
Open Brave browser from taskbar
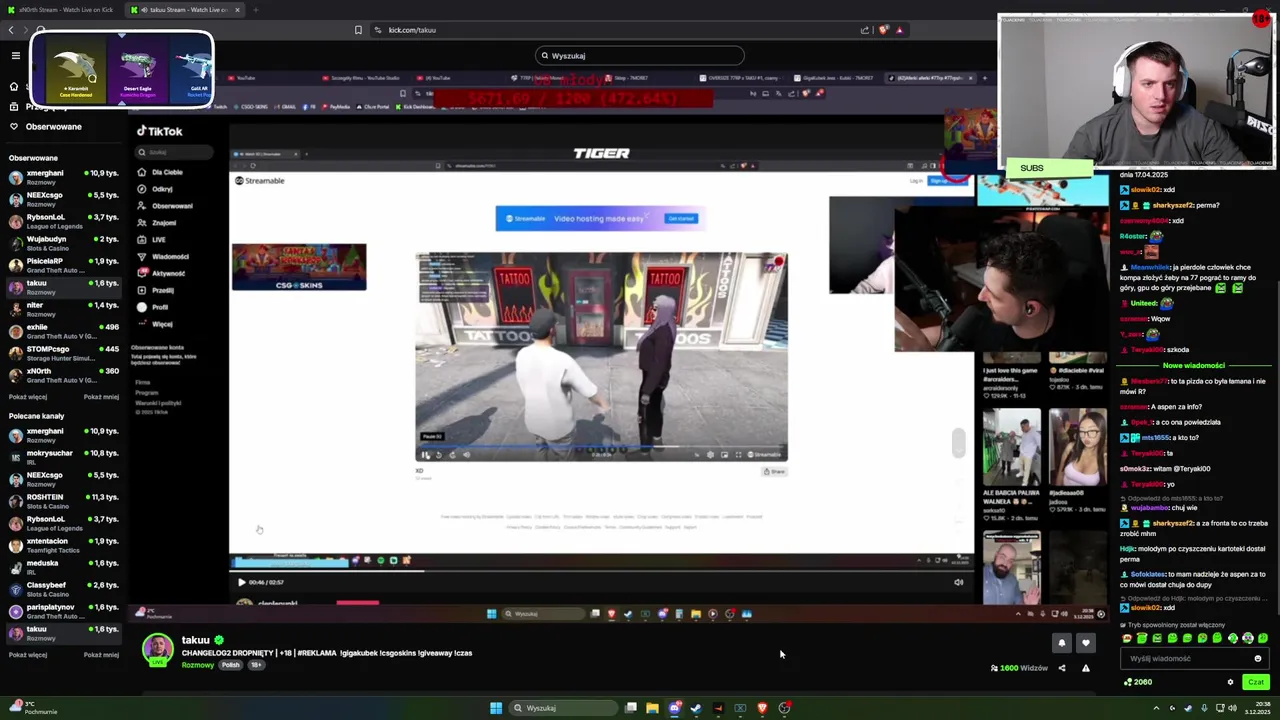click(762, 708)
